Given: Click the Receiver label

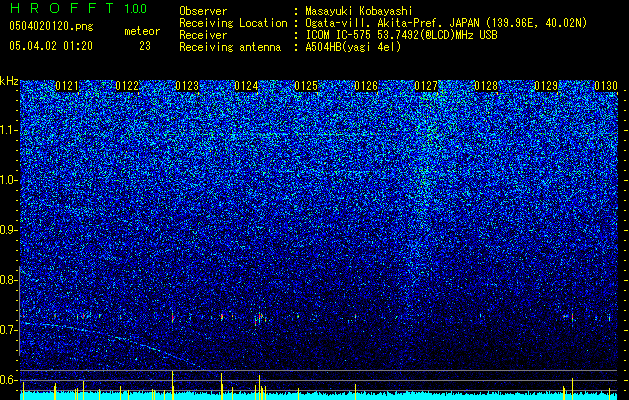Looking at the screenshot, I should [203, 35].
